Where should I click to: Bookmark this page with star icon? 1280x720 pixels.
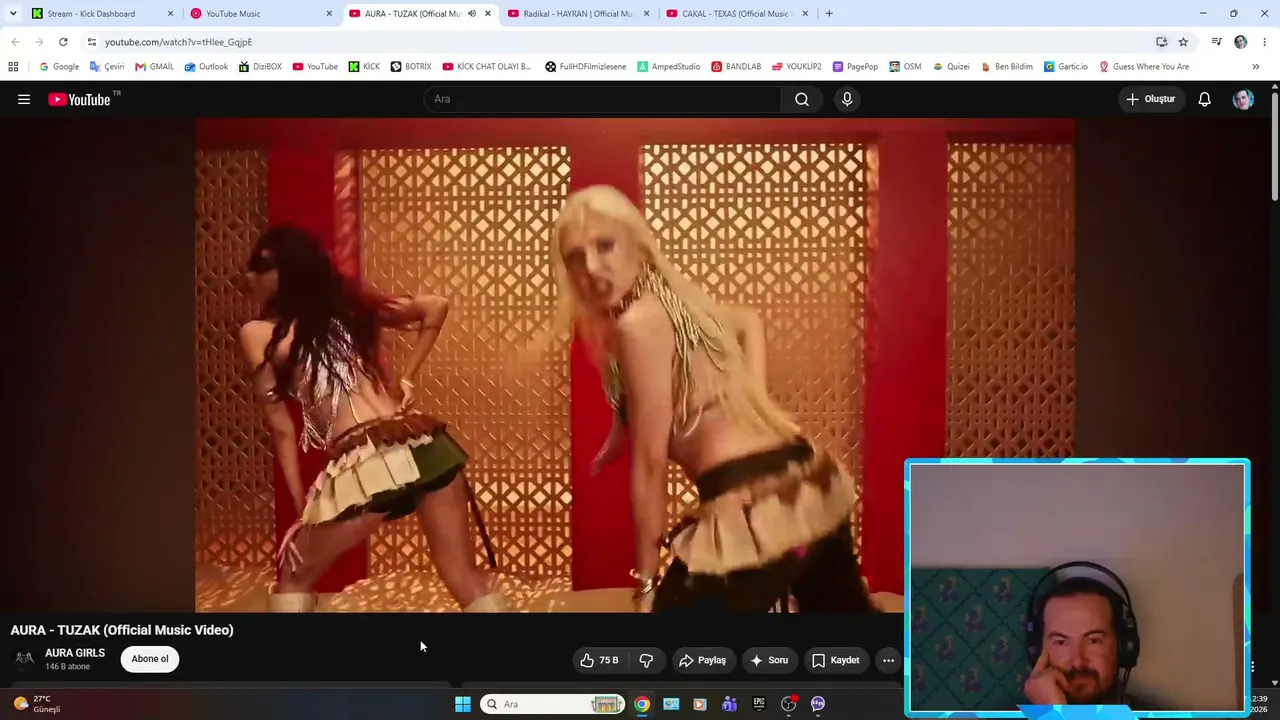click(x=1183, y=42)
